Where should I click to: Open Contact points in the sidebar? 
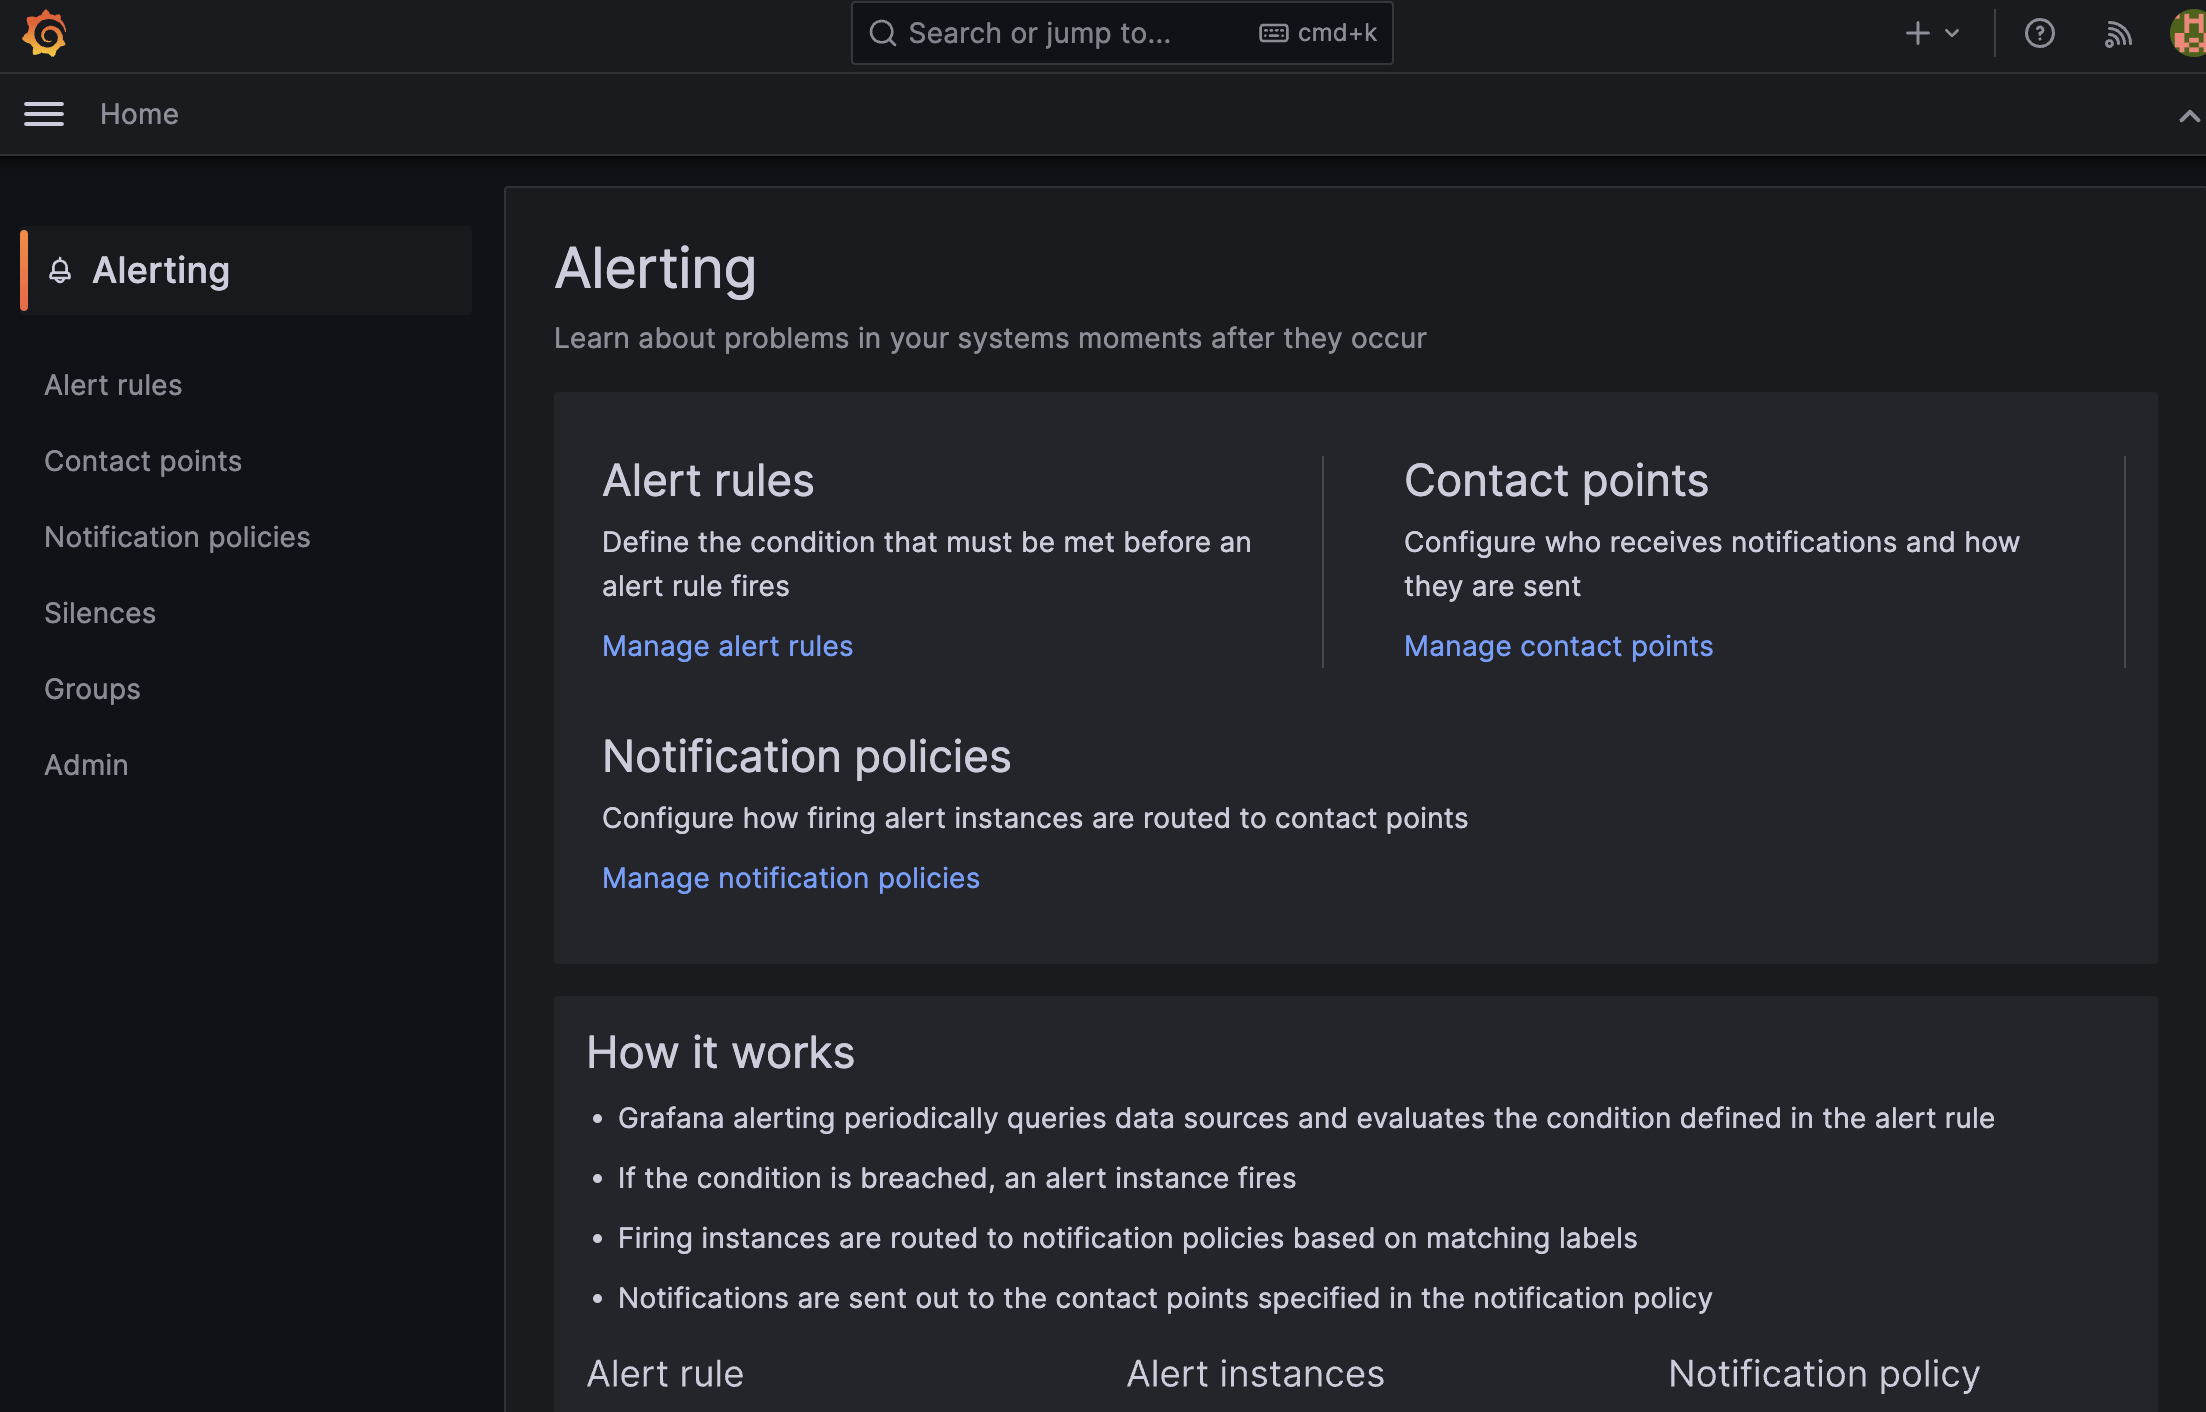[143, 461]
